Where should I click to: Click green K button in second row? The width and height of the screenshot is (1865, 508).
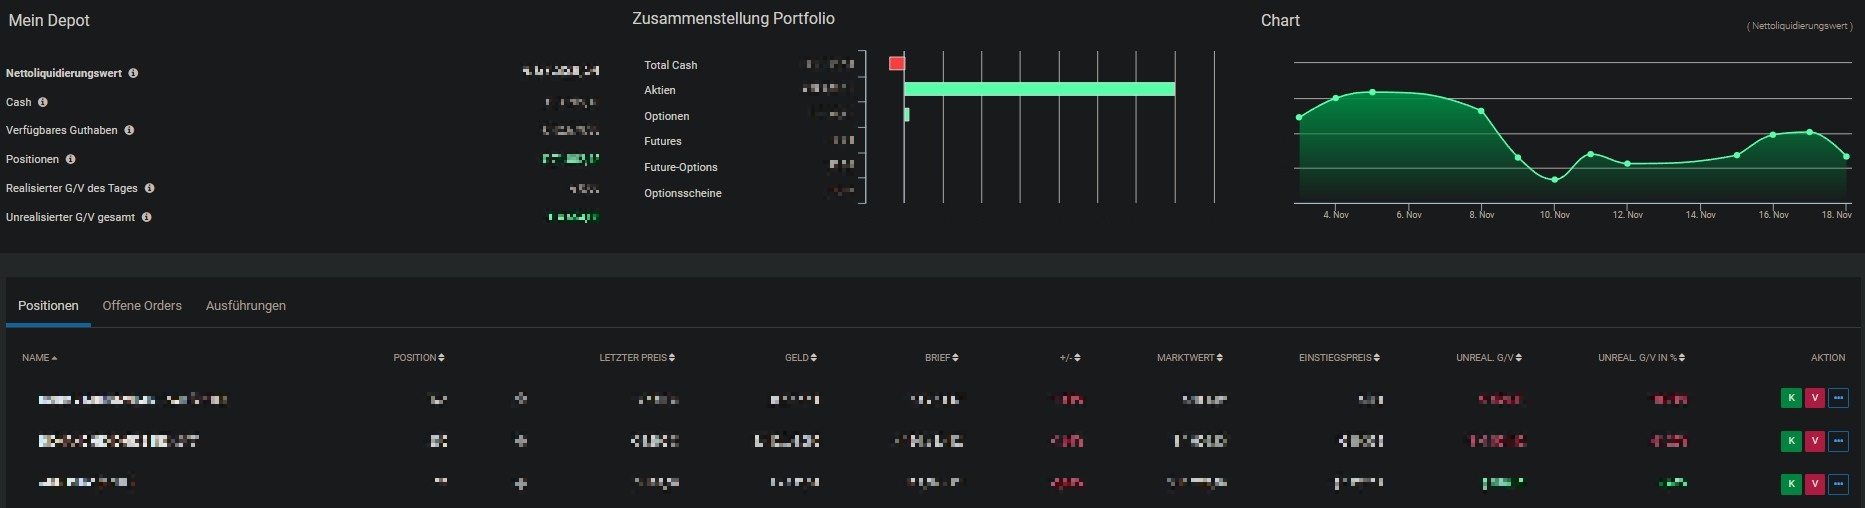(1791, 440)
